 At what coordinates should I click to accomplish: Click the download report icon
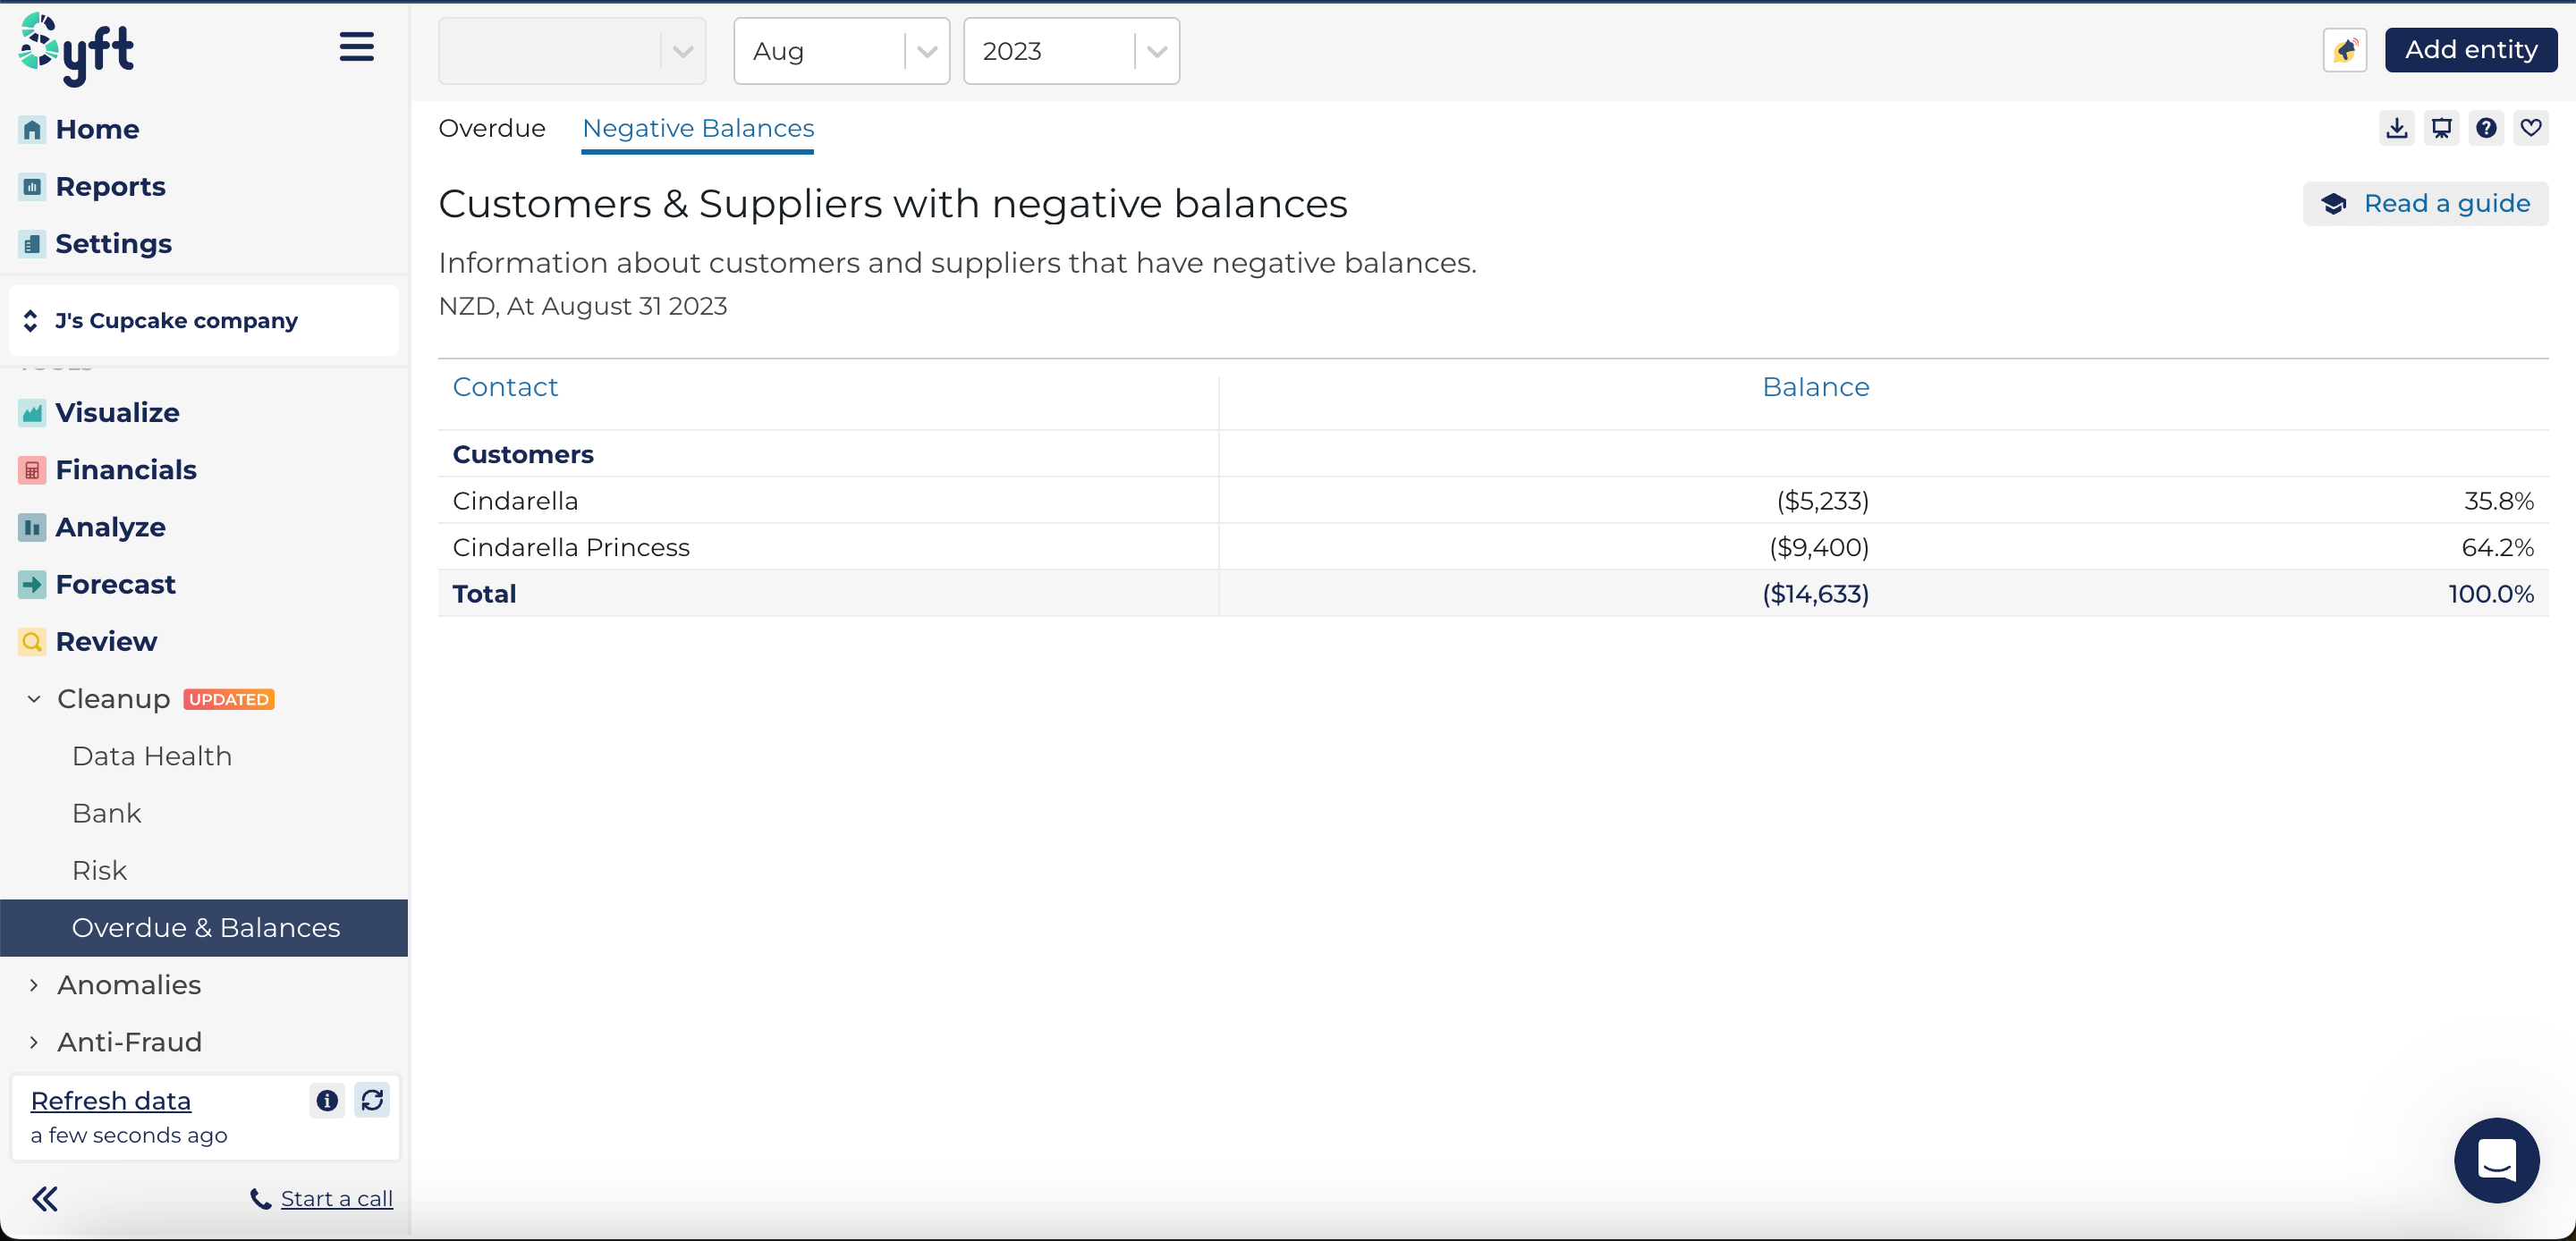2396,128
